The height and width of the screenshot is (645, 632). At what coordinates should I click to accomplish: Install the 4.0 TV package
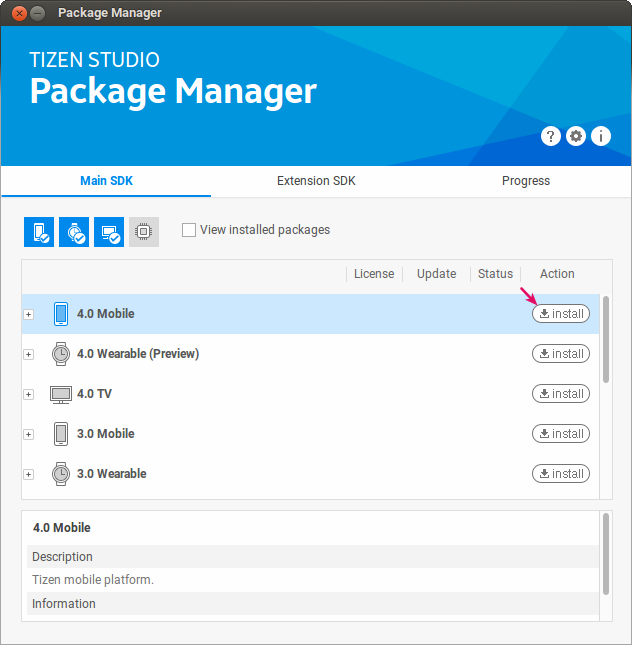[x=561, y=394]
